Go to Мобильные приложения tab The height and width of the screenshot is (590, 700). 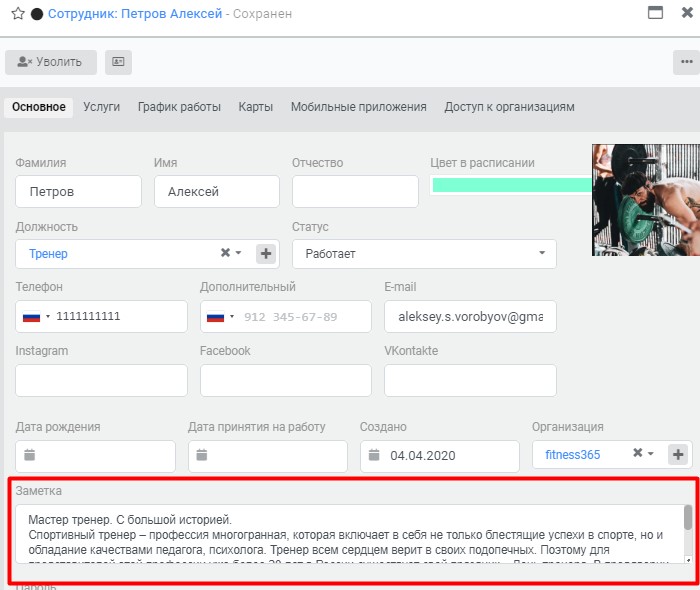[x=359, y=107]
